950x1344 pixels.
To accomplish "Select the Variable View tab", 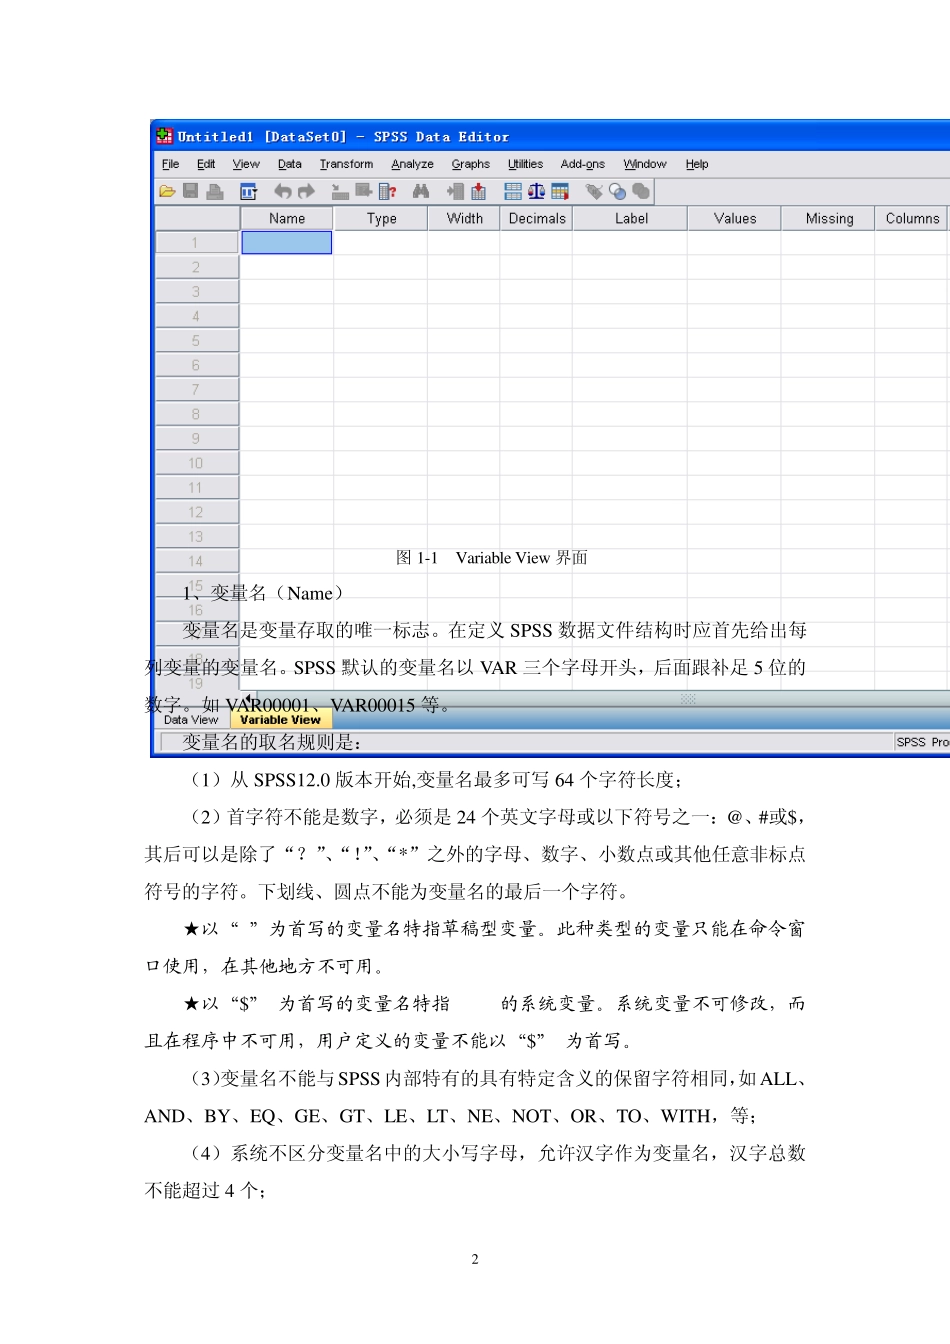I will tap(280, 720).
